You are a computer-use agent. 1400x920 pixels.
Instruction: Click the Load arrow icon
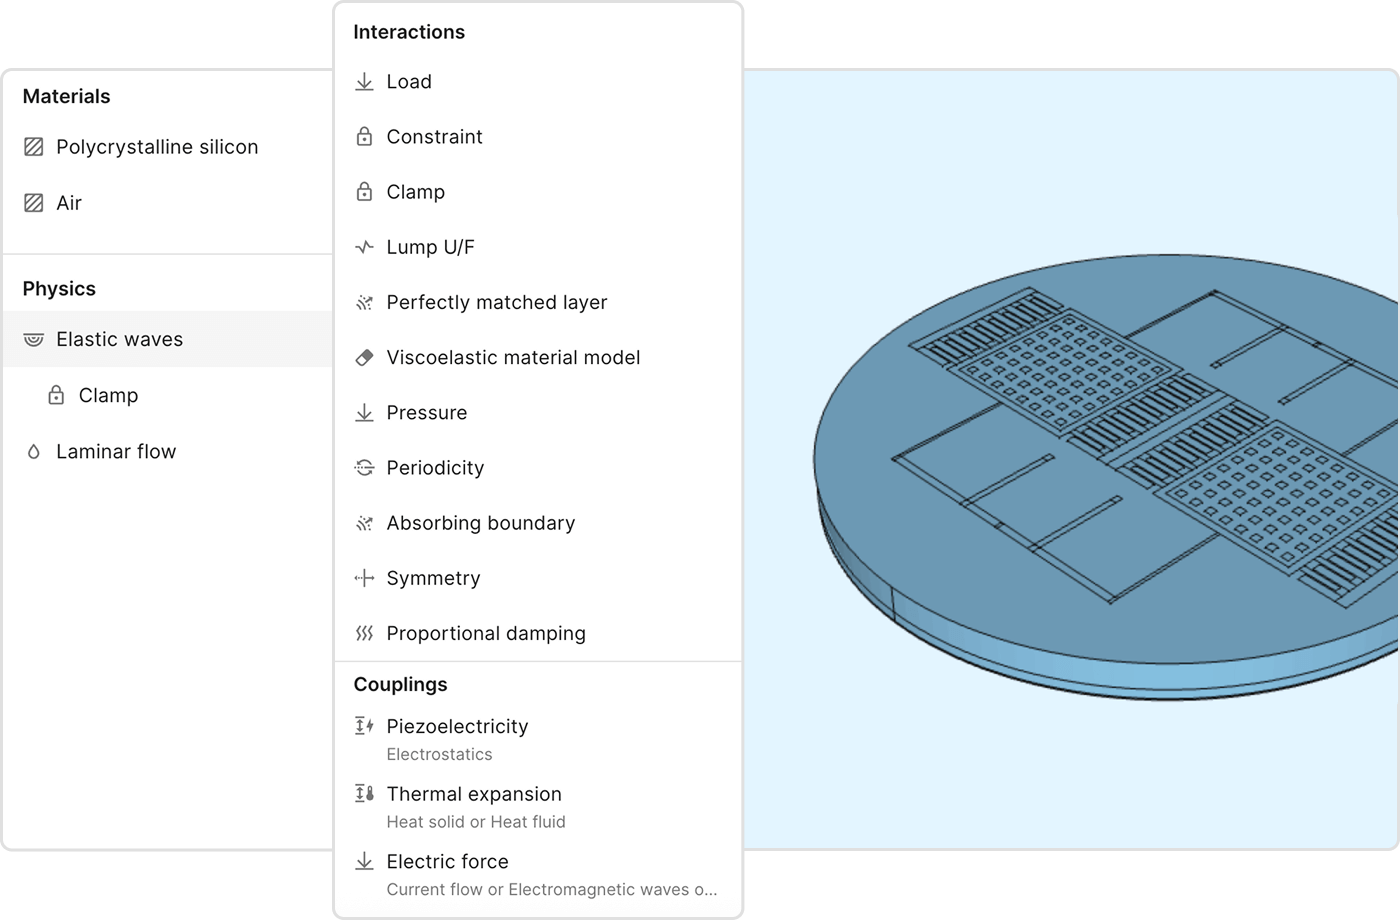coord(364,82)
